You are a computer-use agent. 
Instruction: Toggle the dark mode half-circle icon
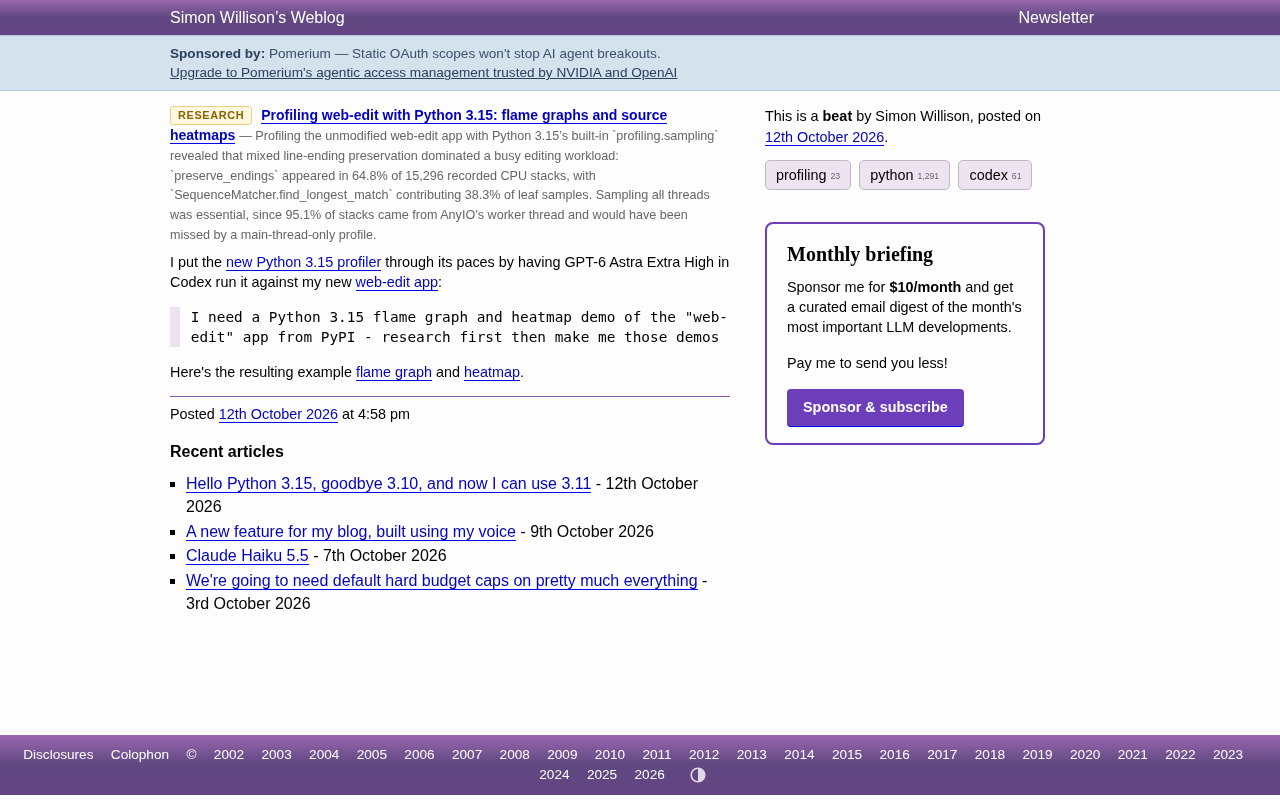(x=698, y=775)
